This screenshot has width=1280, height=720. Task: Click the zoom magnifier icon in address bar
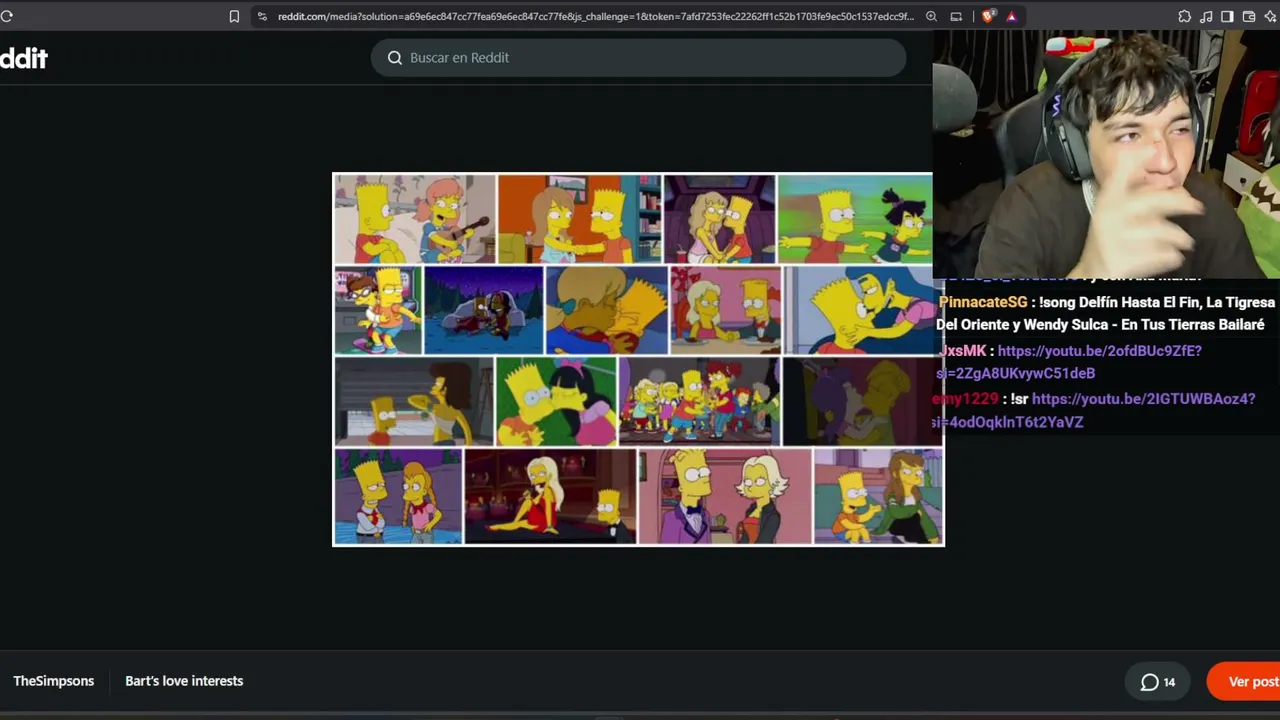pyautogui.click(x=931, y=16)
